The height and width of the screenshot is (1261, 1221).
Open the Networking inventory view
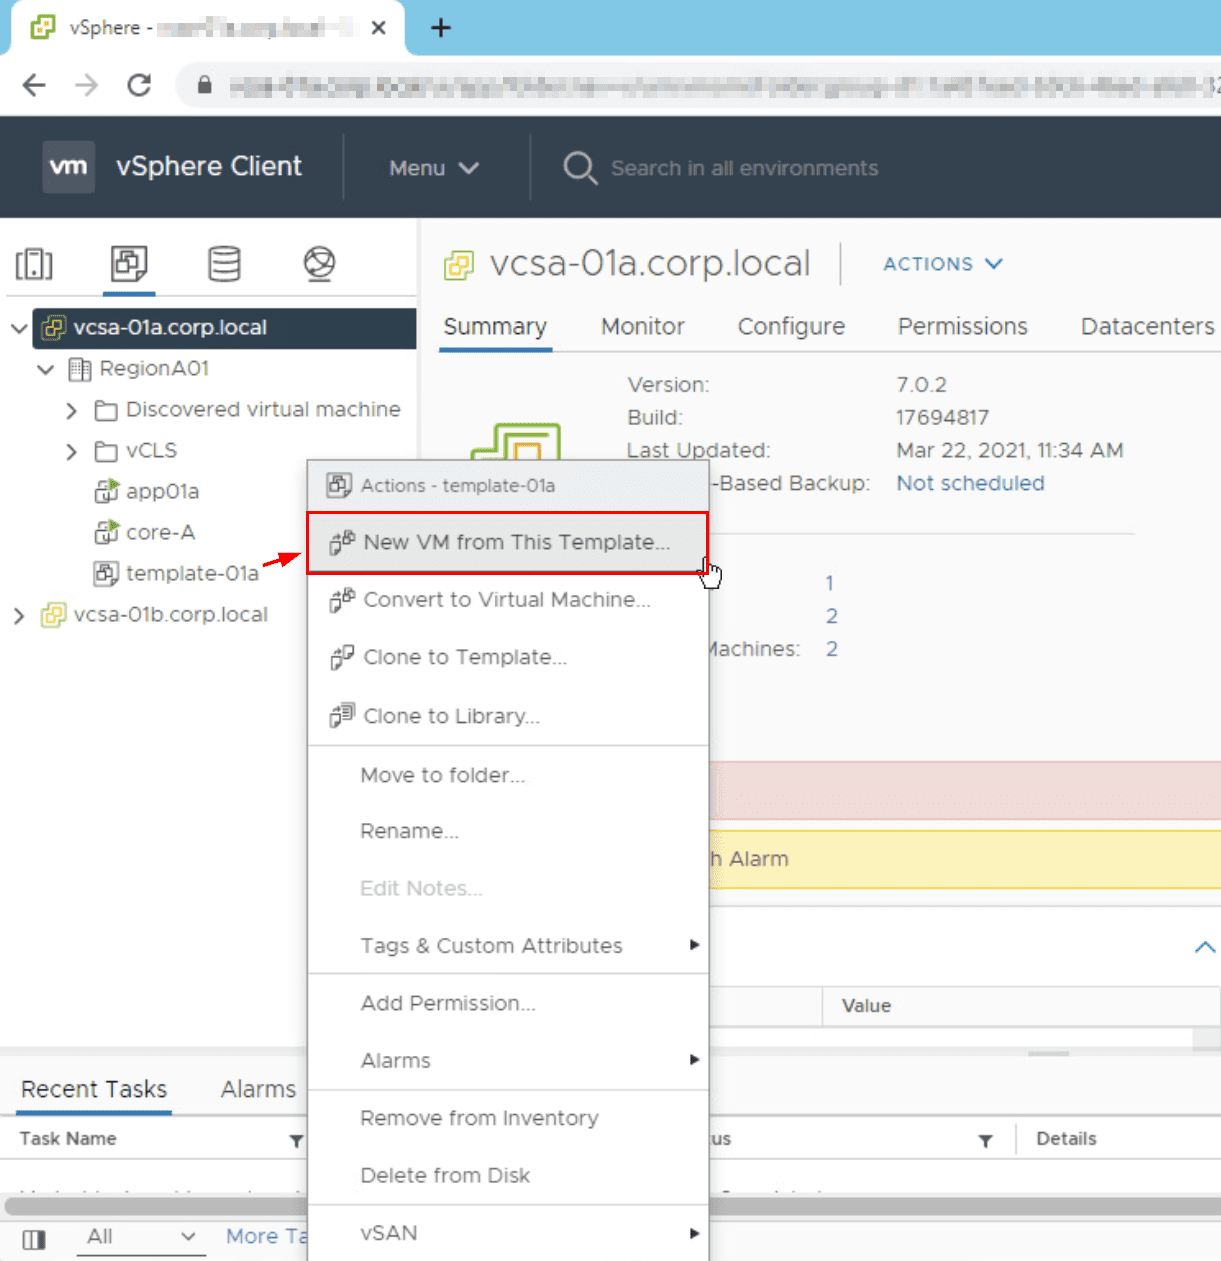pyautogui.click(x=319, y=264)
